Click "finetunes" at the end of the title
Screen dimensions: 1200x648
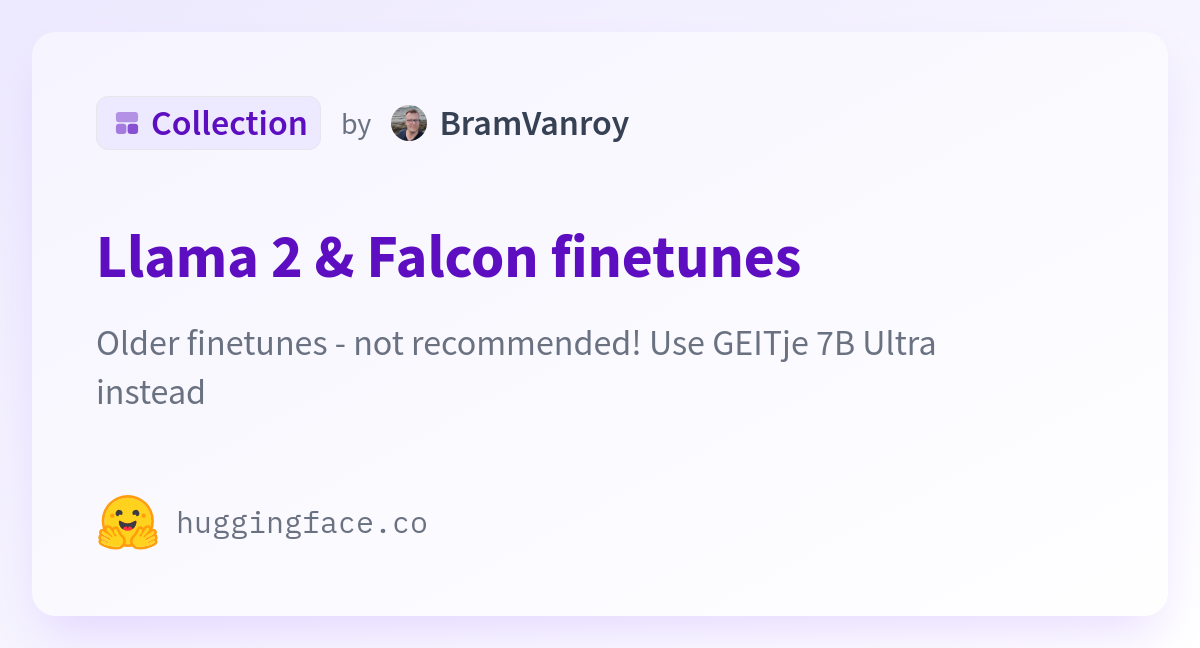coord(677,257)
